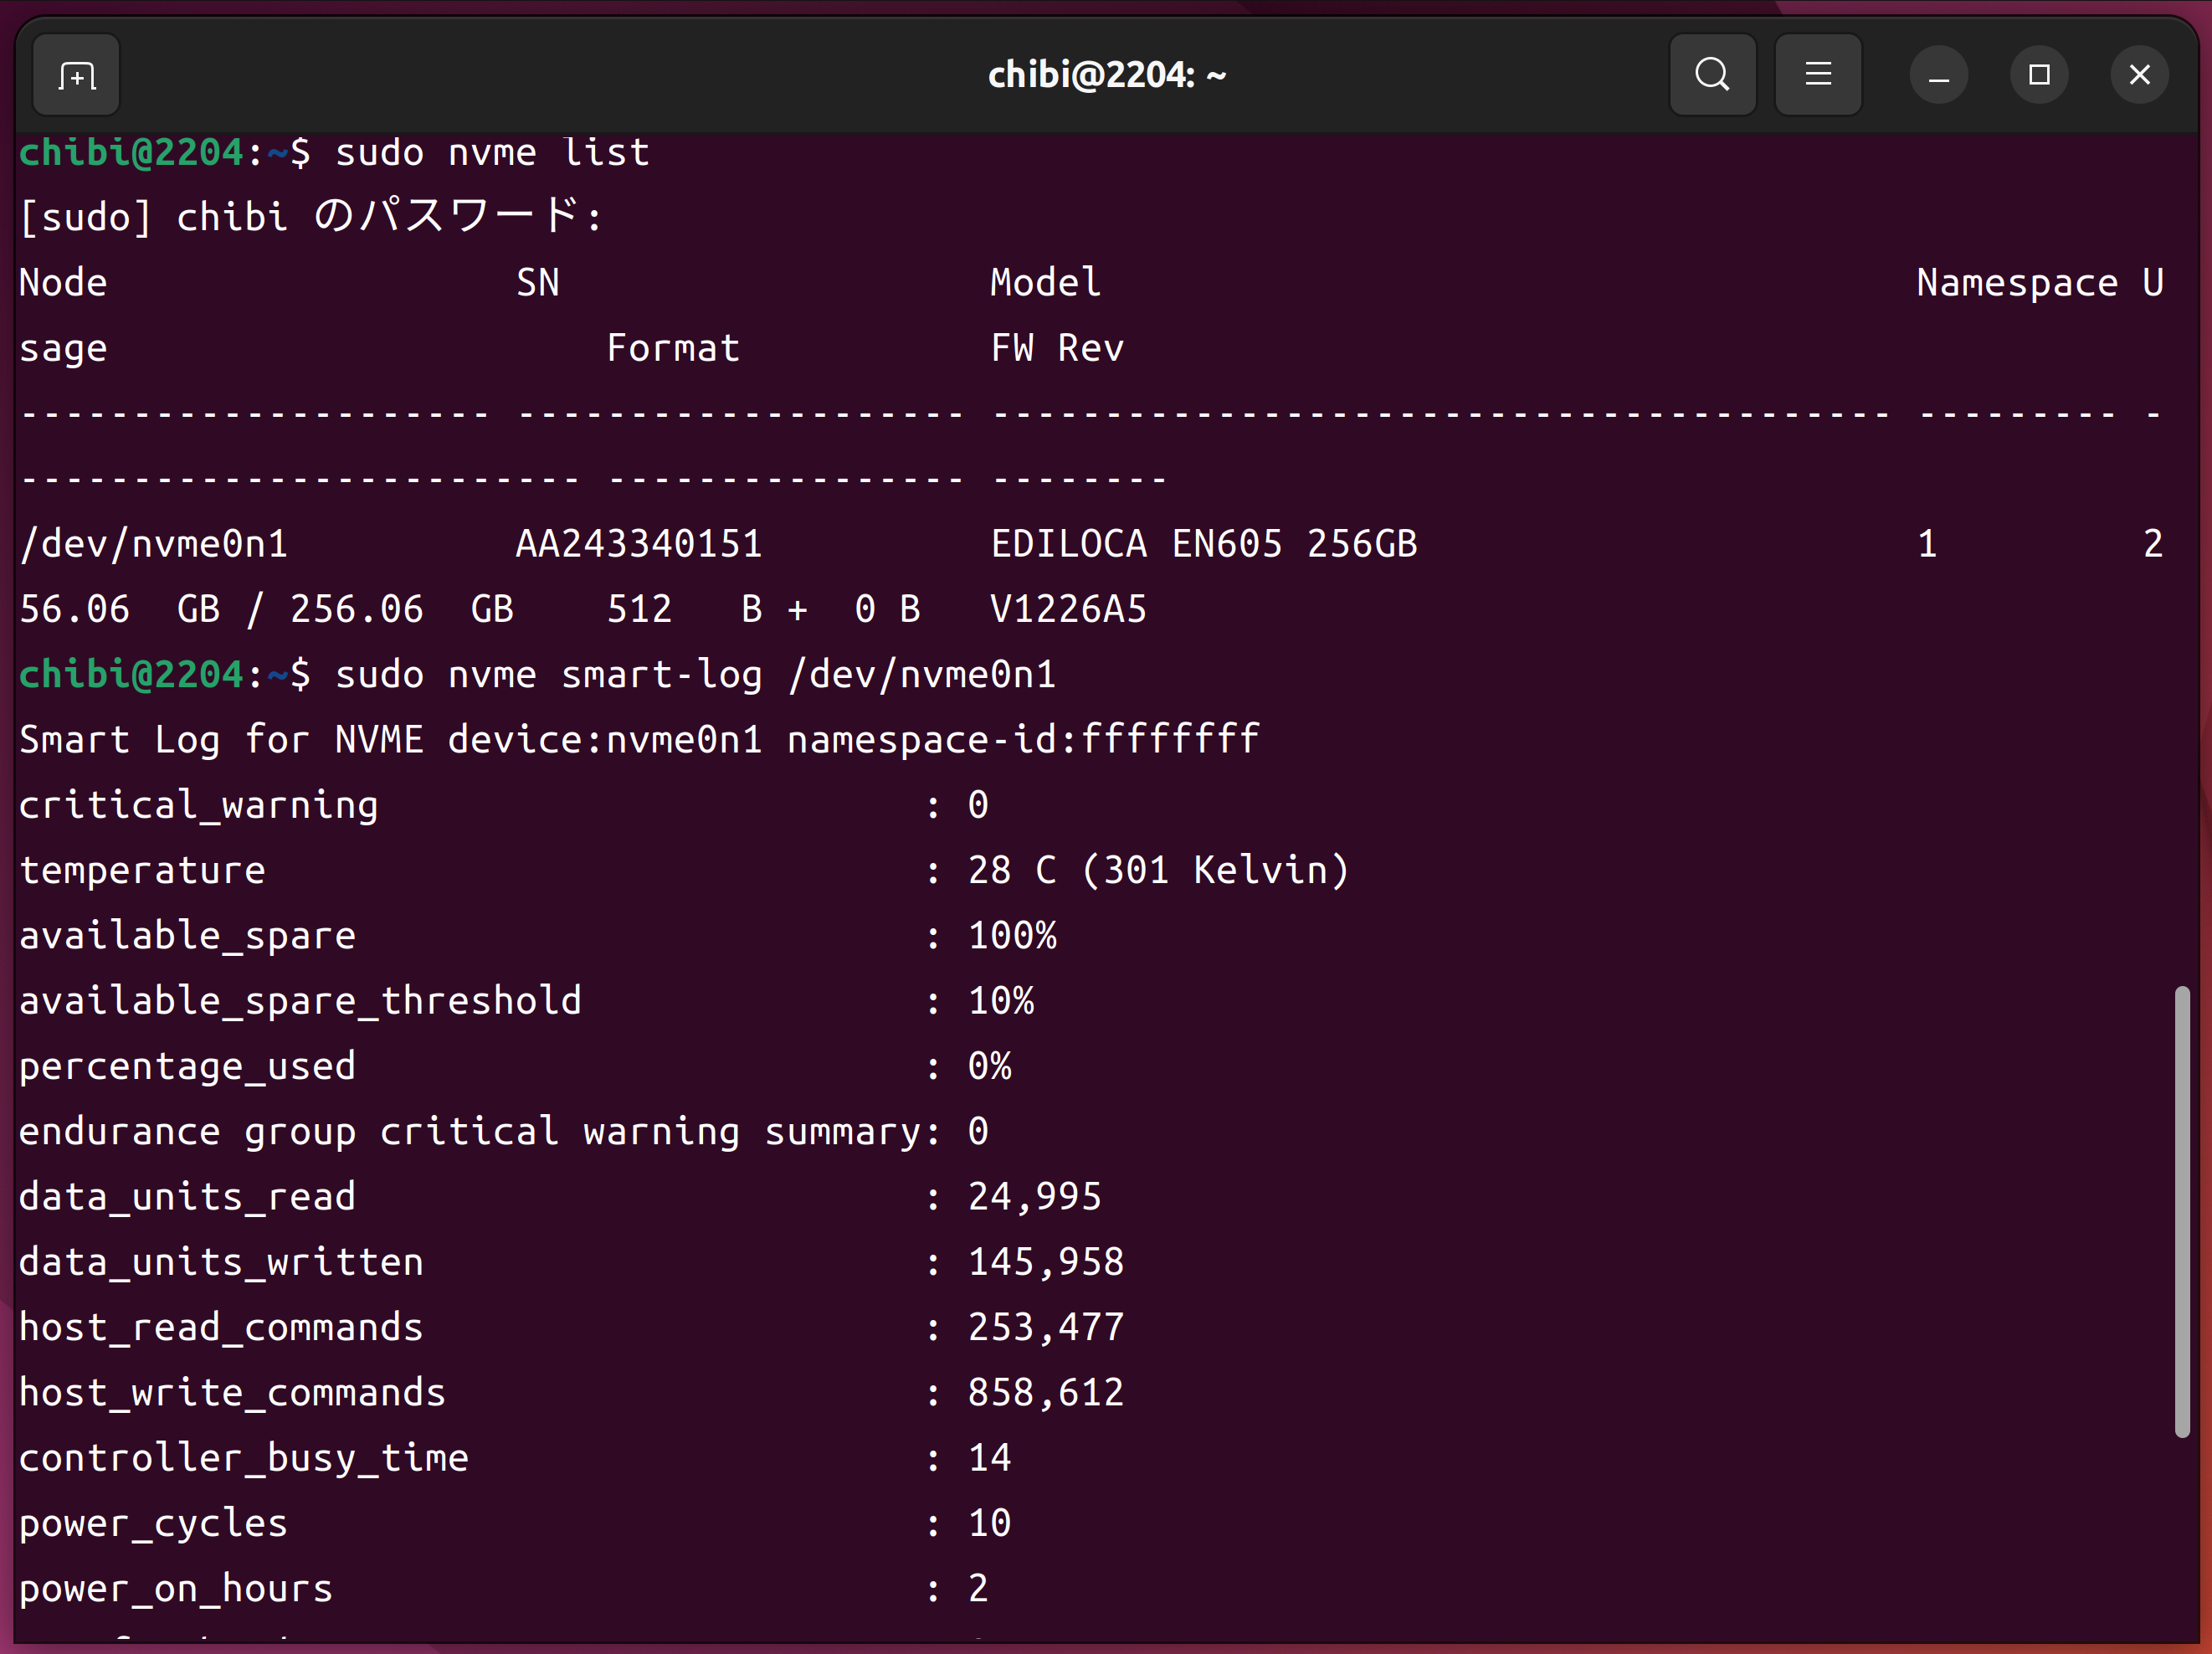Click the title text chibi@2204: ~
Image resolution: width=2212 pixels, height=1654 pixels.
click(1106, 75)
